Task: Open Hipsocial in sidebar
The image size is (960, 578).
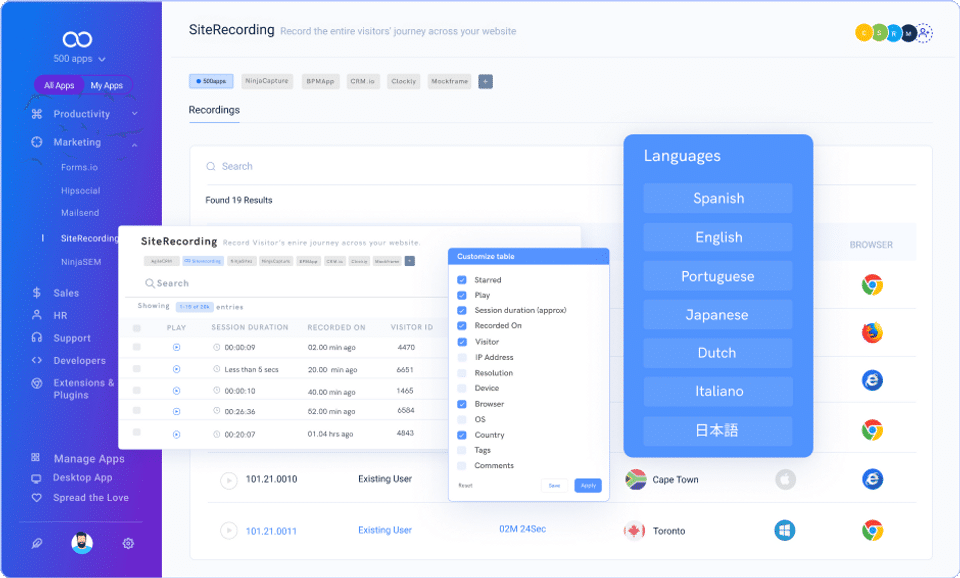Action: click(80, 190)
